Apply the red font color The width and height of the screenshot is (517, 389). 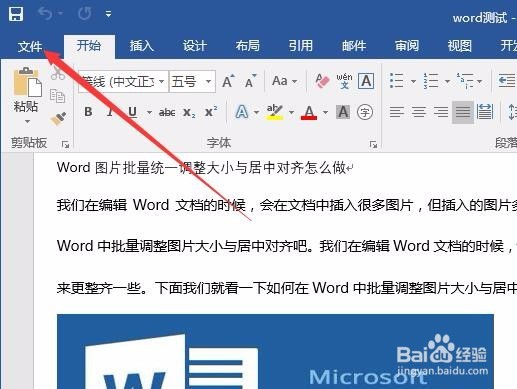pyautogui.click(x=309, y=112)
